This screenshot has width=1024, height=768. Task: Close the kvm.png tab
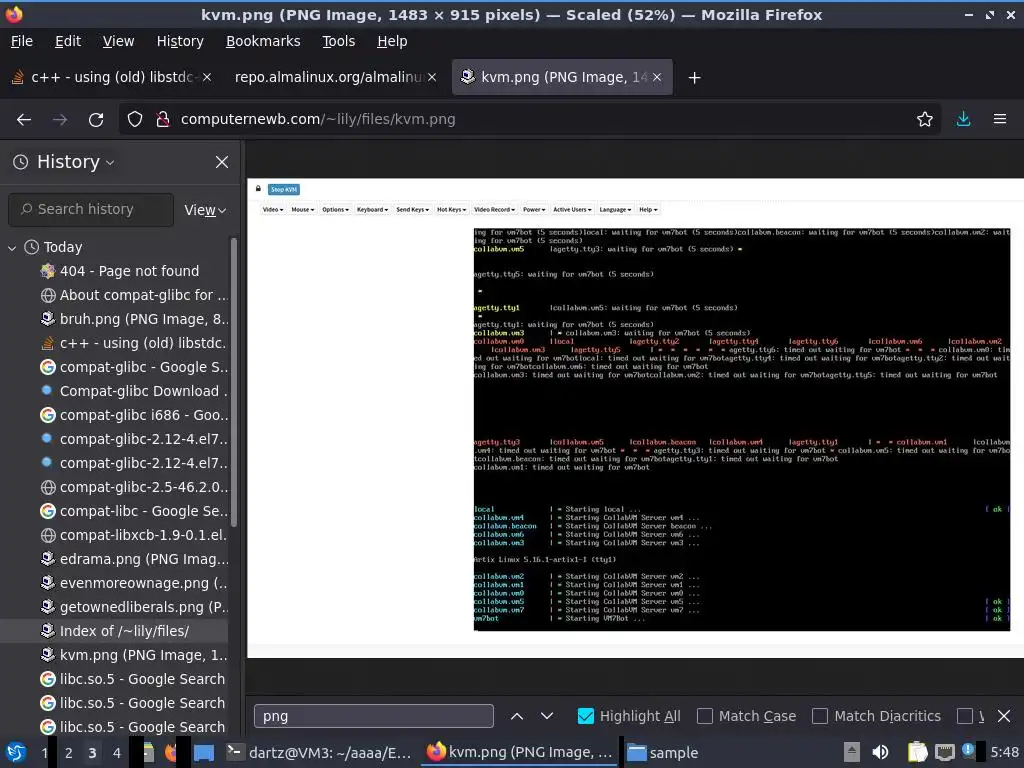[657, 77]
